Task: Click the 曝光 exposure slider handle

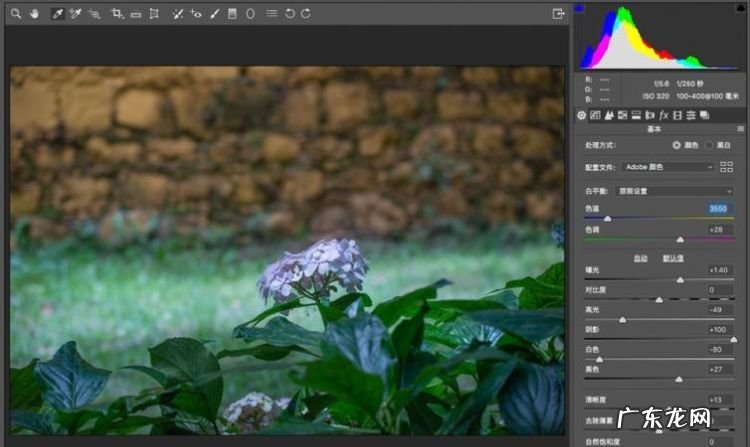Action: [680, 280]
